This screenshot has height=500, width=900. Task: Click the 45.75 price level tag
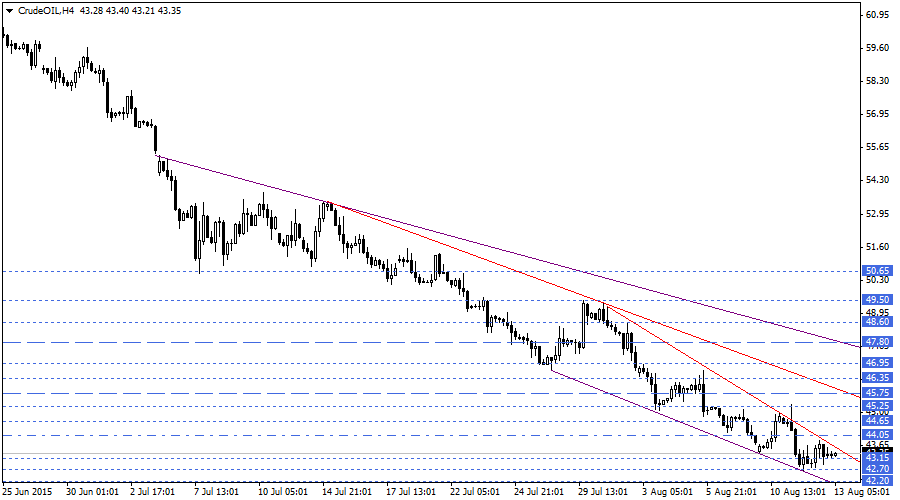pyautogui.click(x=878, y=393)
